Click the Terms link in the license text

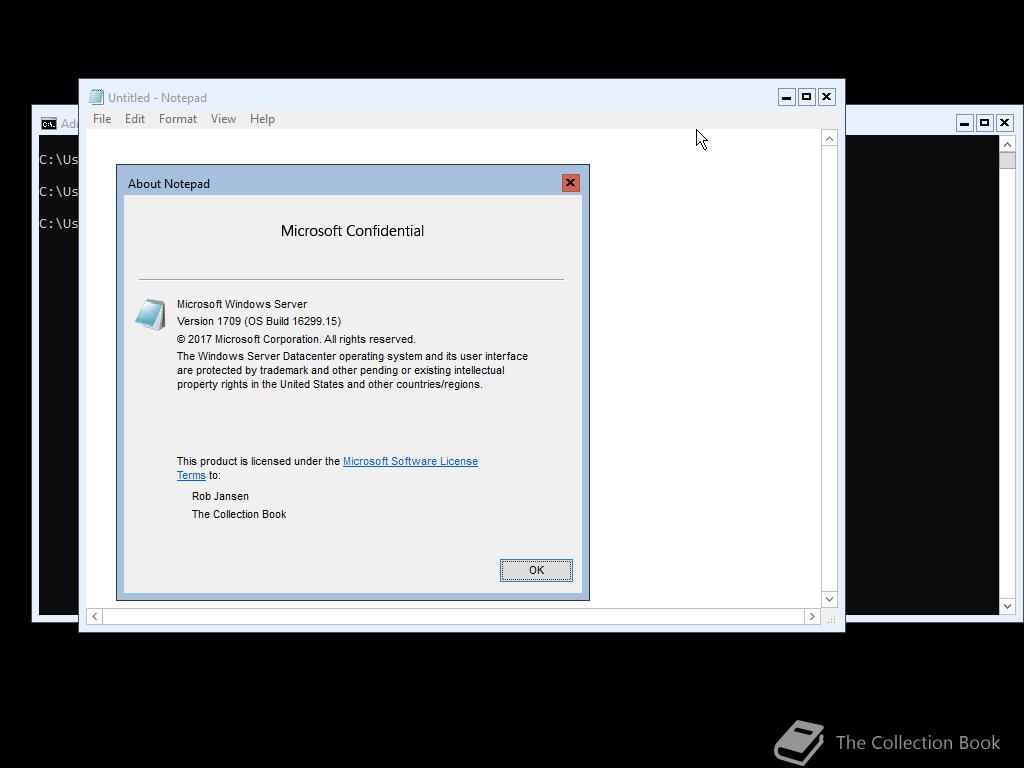(191, 475)
